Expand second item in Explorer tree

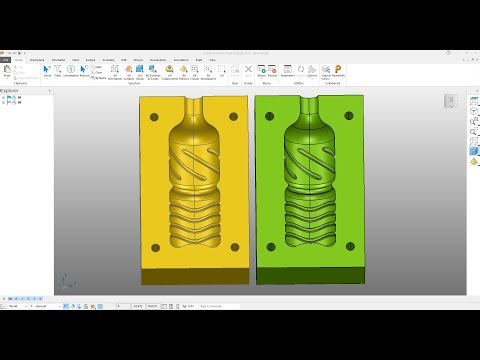click(3, 103)
